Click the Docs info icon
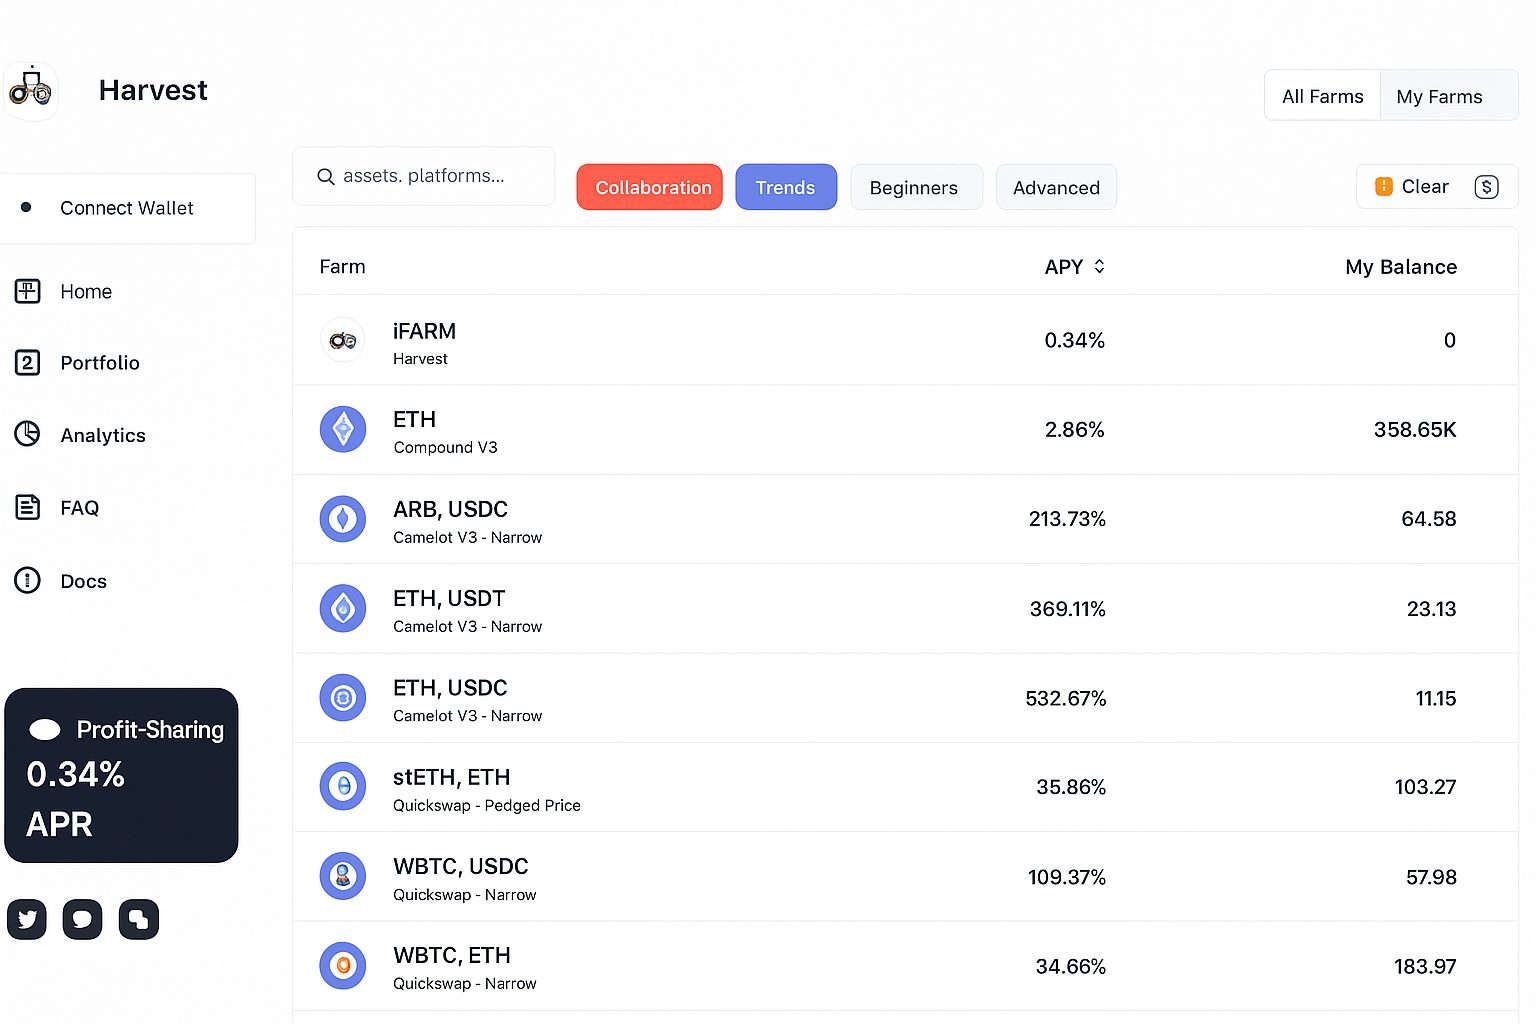This screenshot has width=1536, height=1024. (x=27, y=580)
